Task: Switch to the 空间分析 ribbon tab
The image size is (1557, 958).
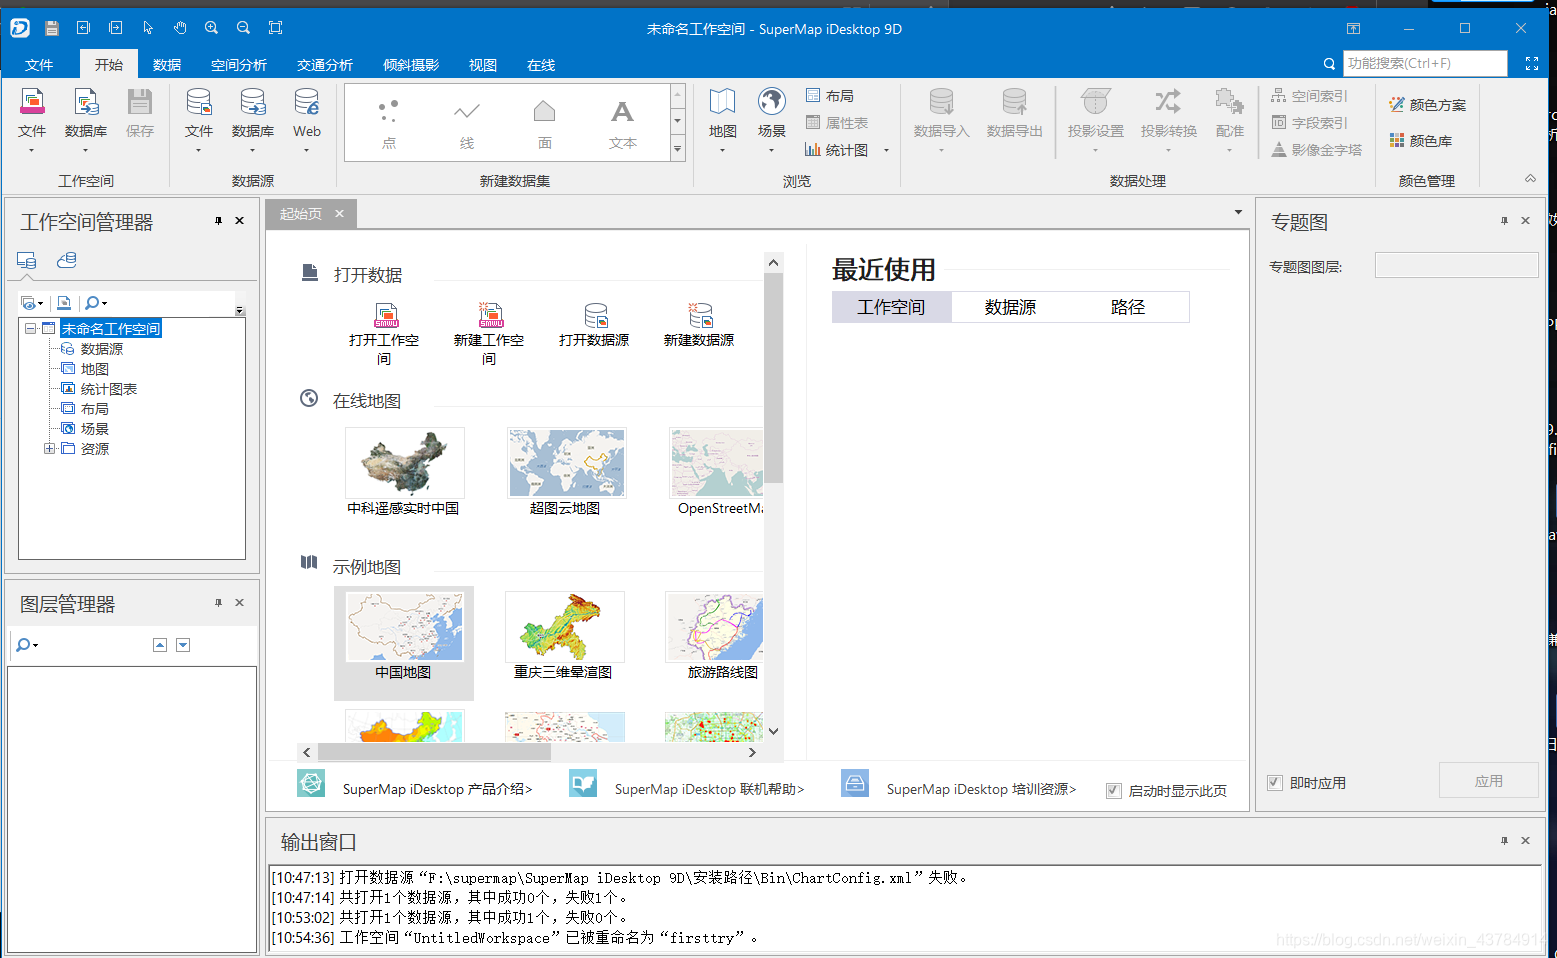Action: pos(239,65)
